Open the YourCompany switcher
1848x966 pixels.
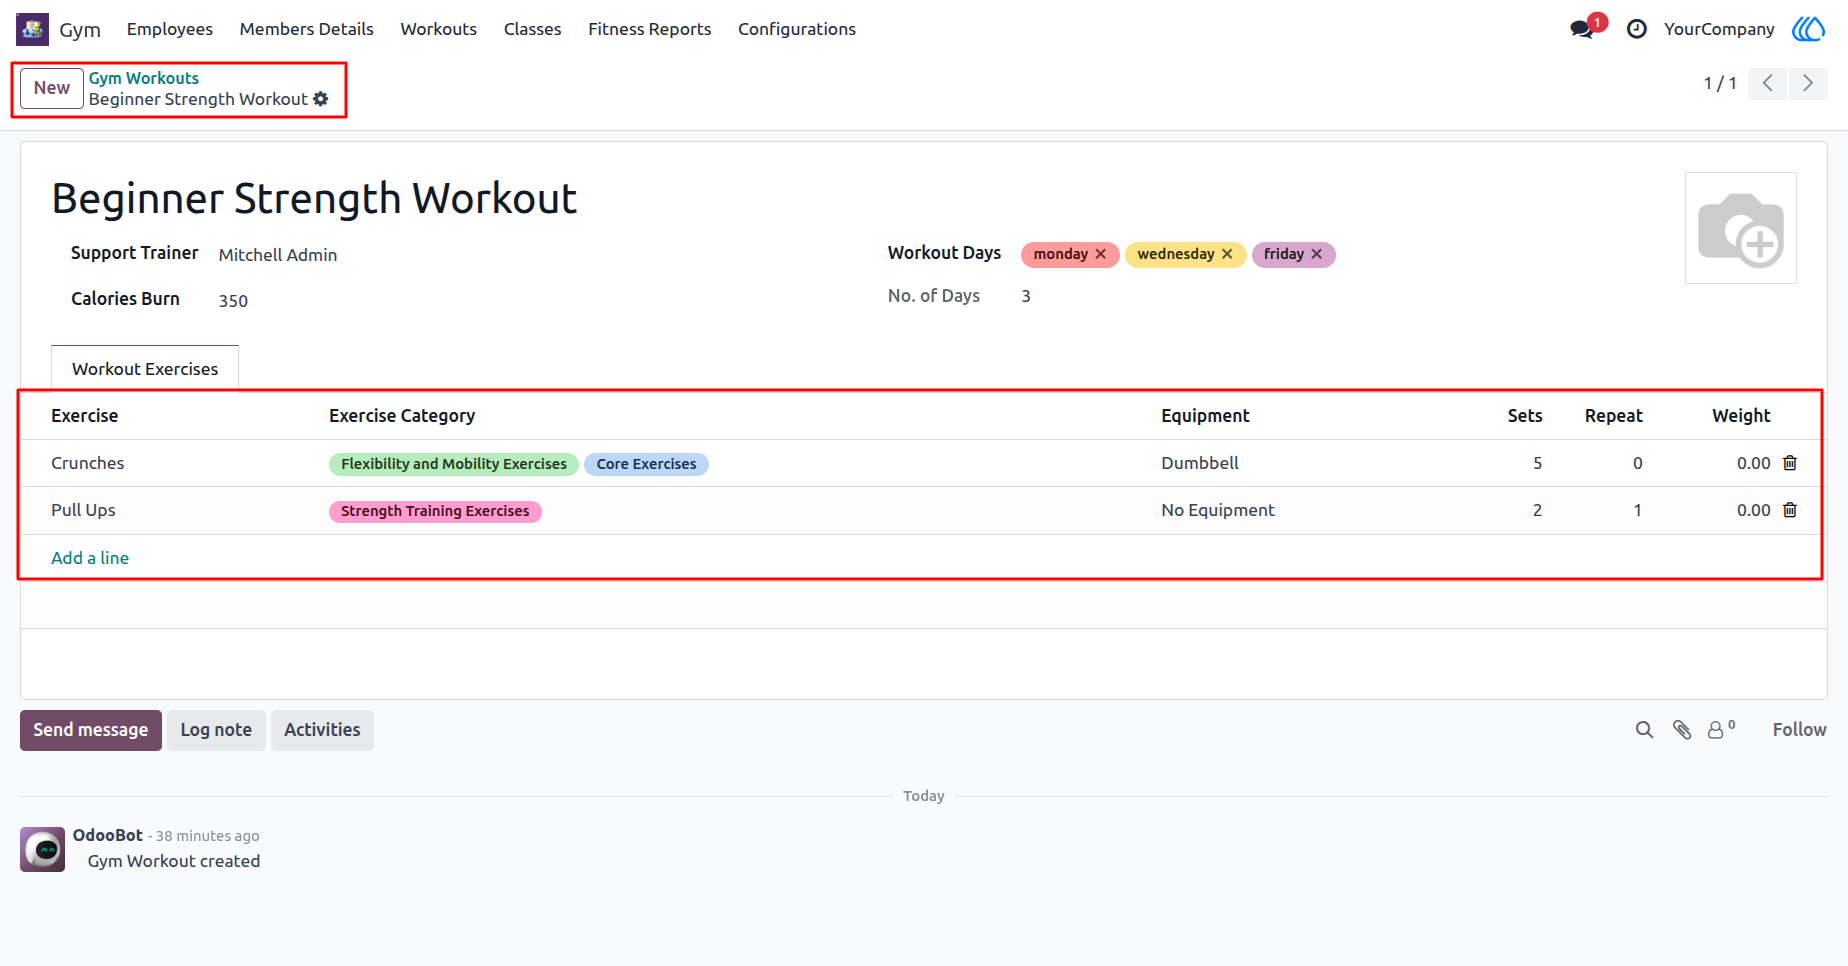click(x=1719, y=29)
